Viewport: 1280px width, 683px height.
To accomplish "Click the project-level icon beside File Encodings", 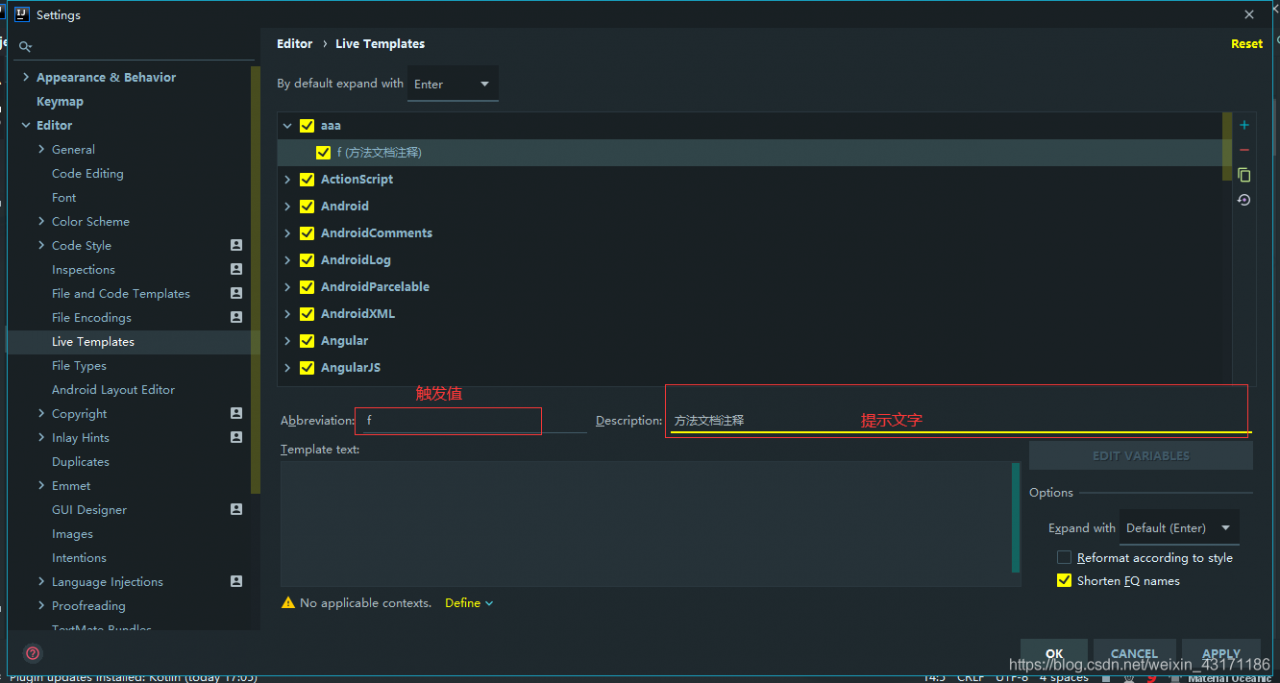I will point(236,317).
